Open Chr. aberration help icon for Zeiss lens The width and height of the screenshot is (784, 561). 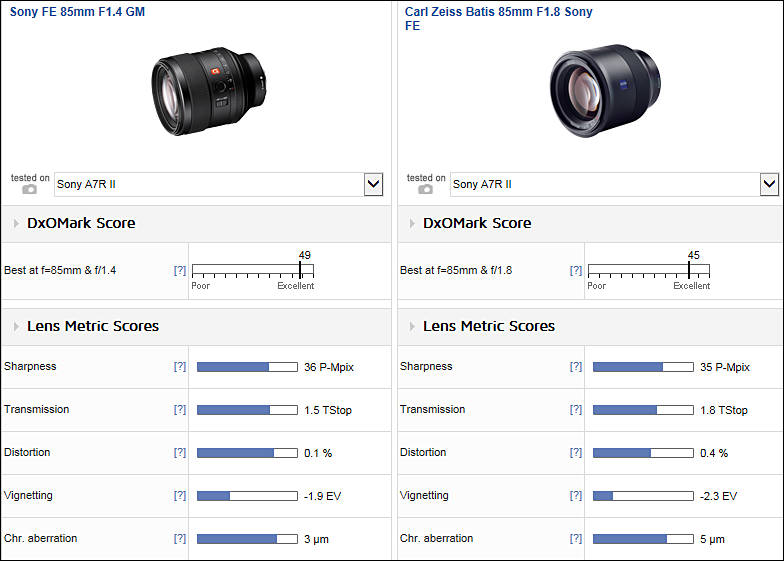[x=576, y=538]
